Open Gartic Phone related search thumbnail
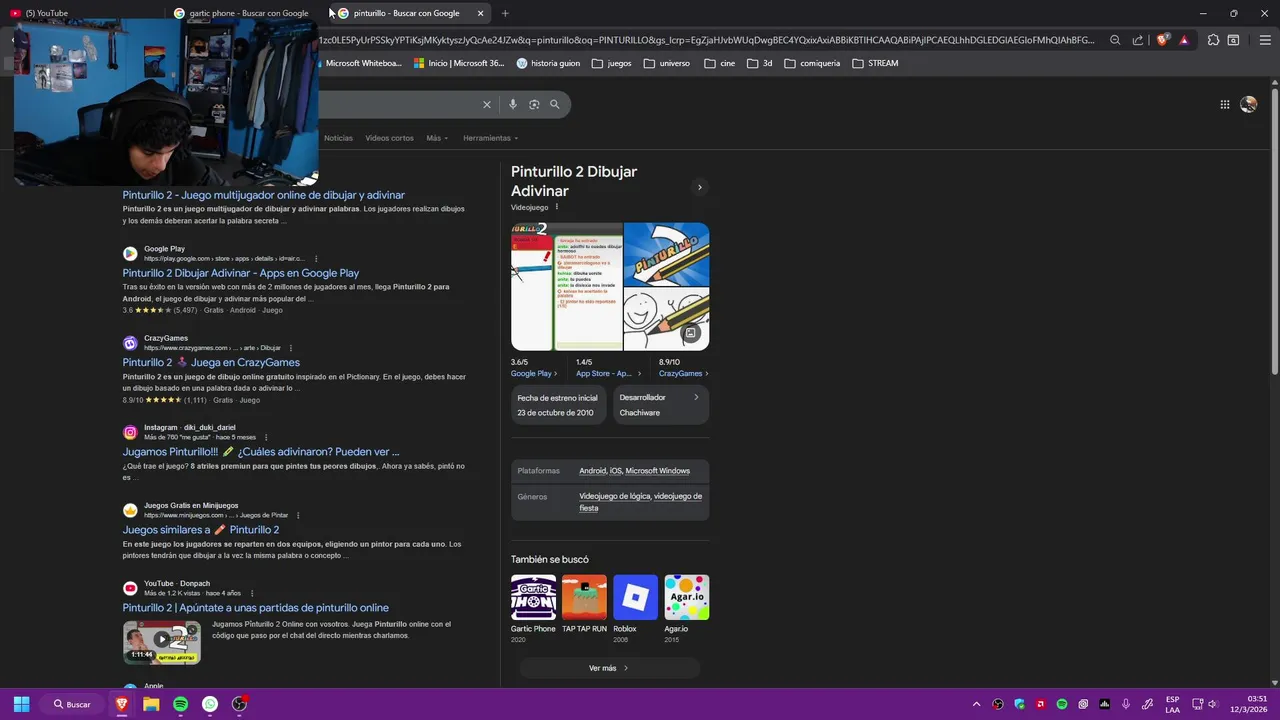The height and width of the screenshot is (720, 1280). [x=533, y=597]
